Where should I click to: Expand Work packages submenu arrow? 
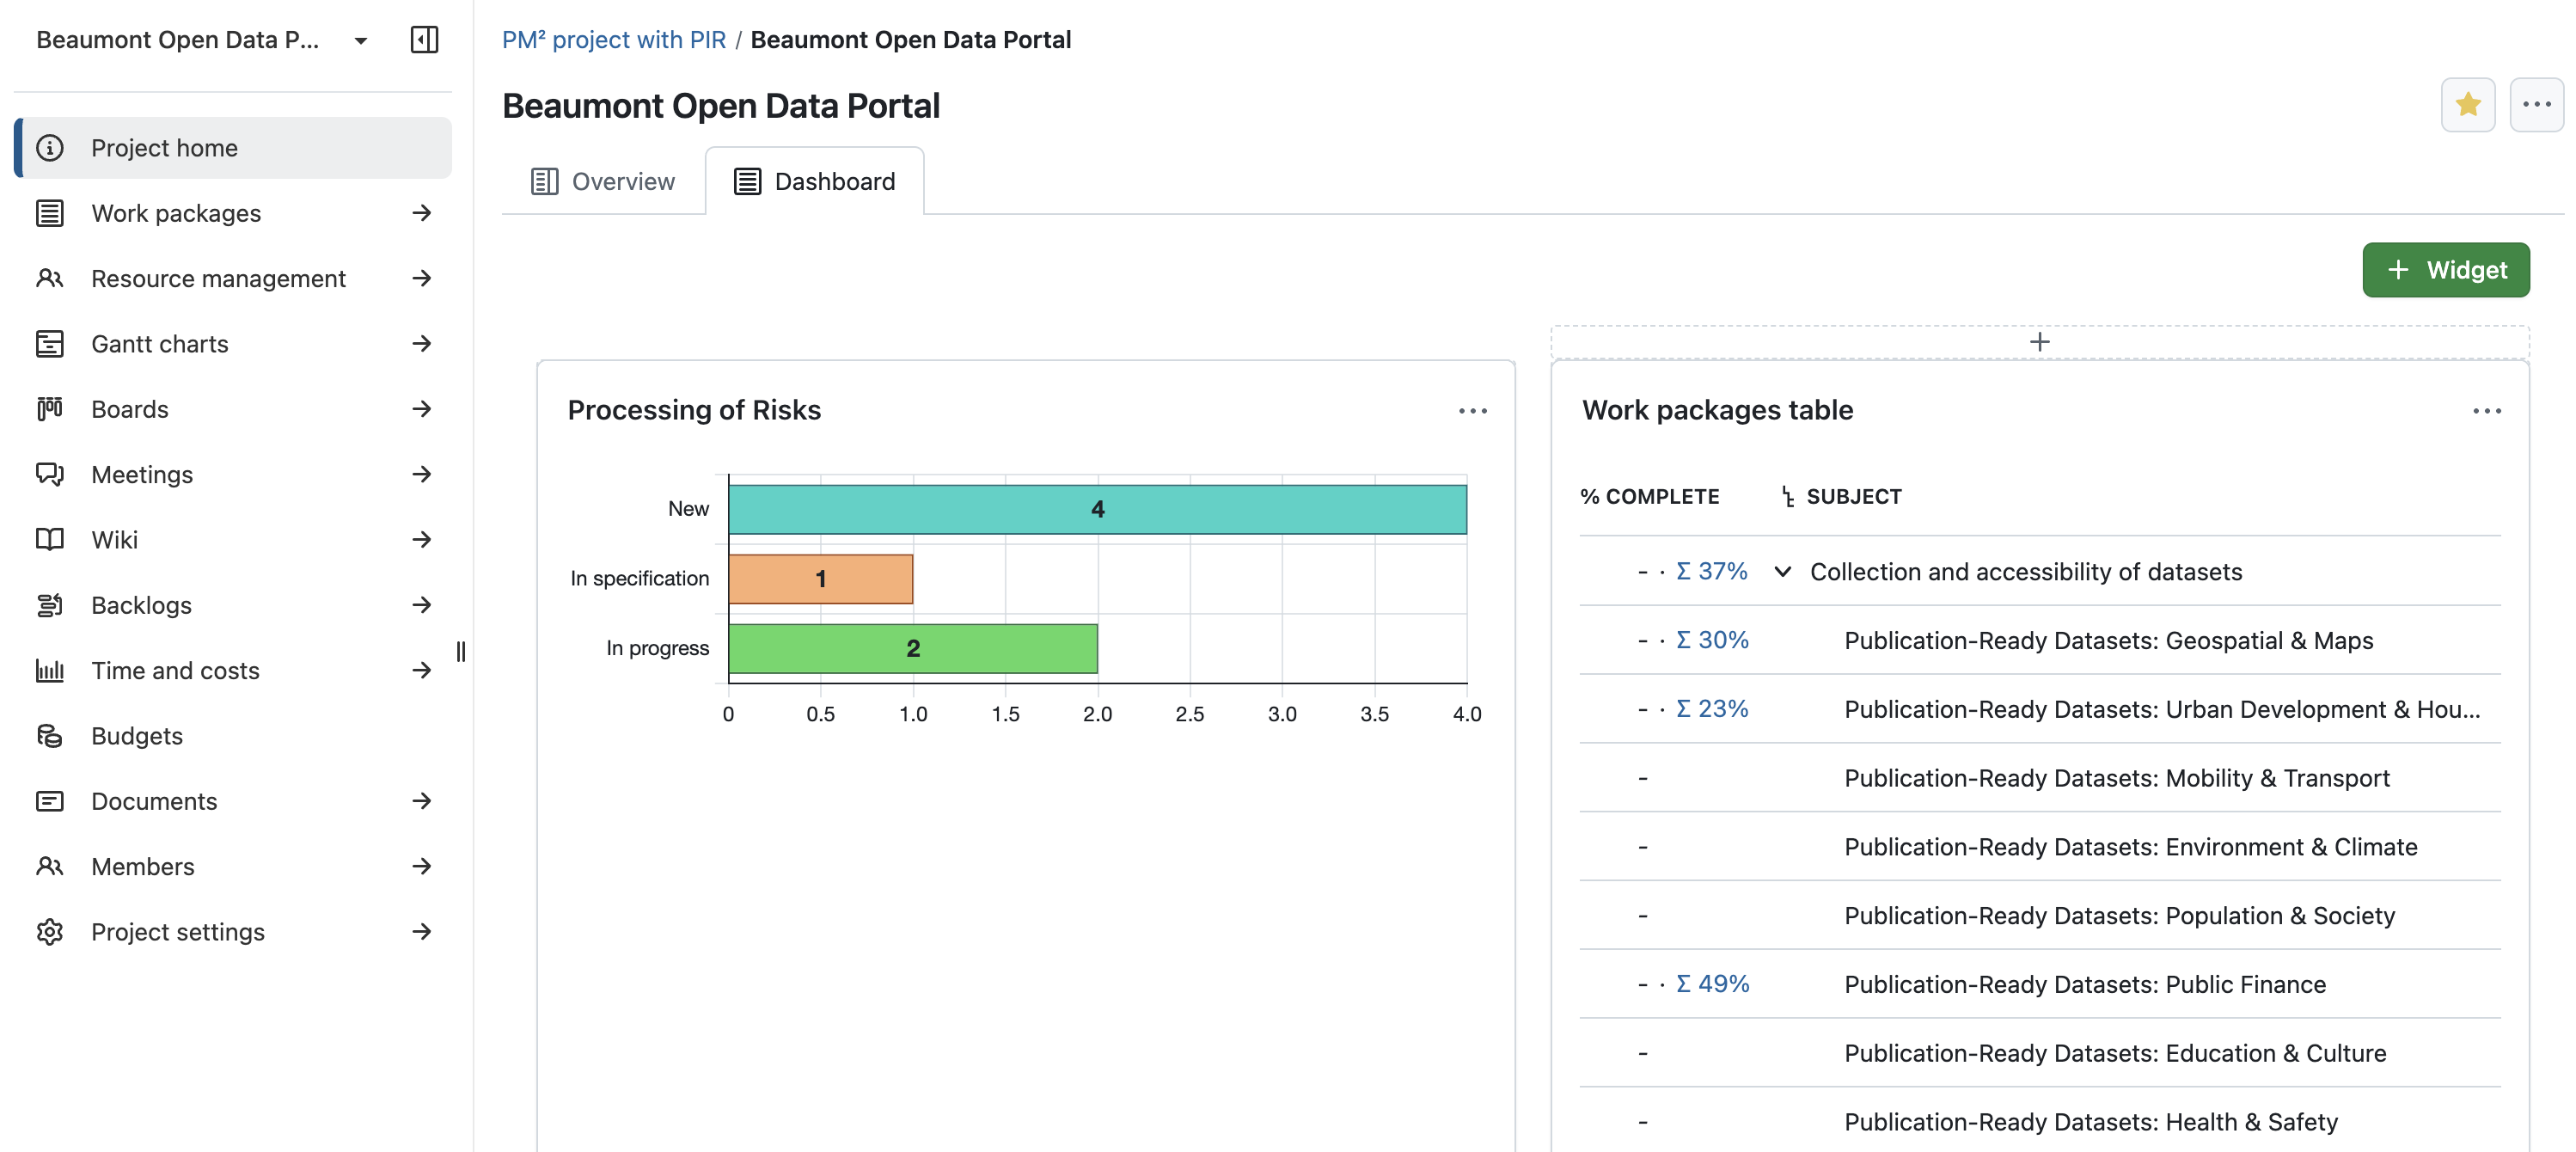pos(422,213)
